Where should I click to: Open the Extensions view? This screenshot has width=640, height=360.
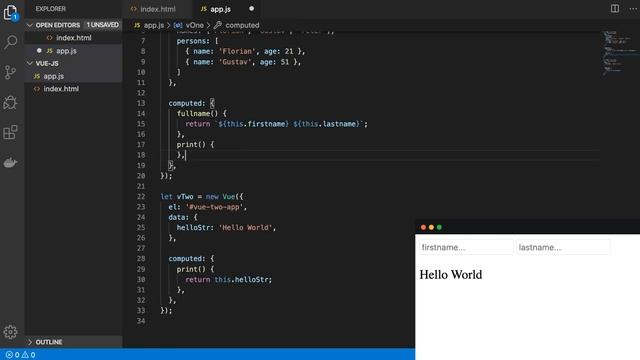[x=10, y=132]
